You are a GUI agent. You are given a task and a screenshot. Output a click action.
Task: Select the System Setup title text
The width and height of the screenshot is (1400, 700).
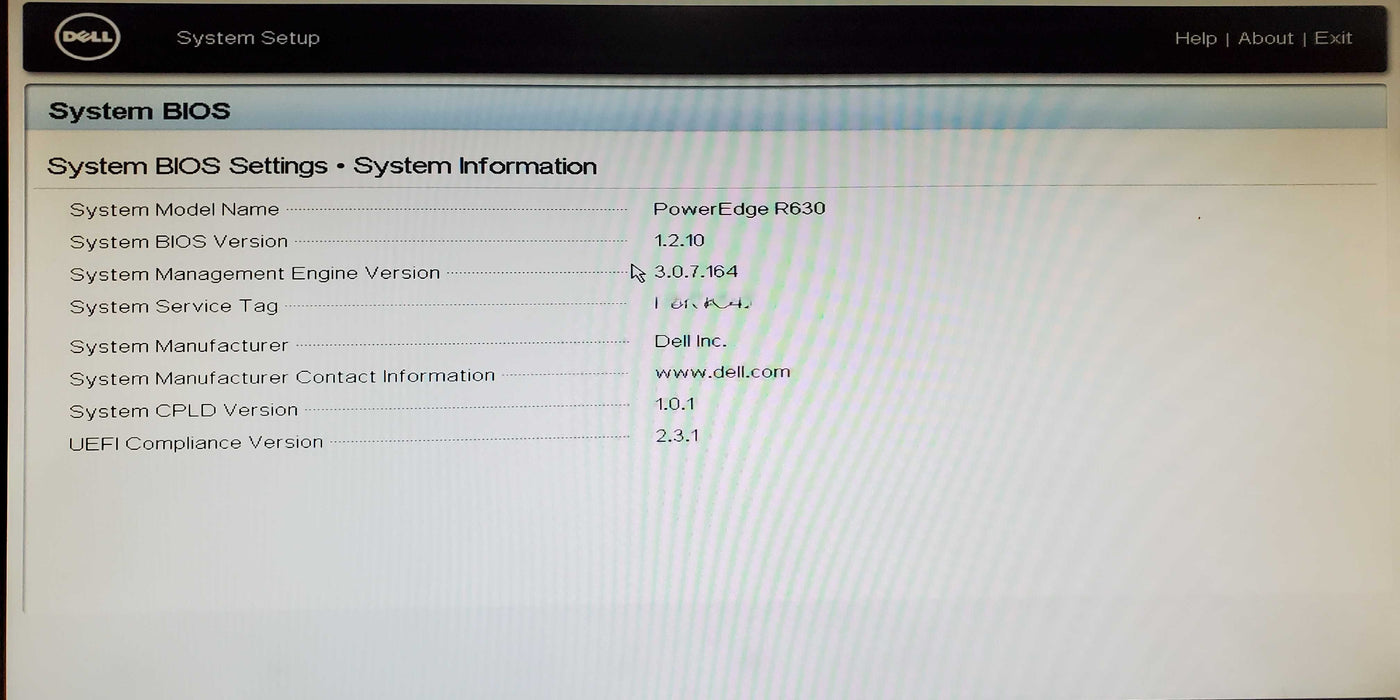click(248, 38)
